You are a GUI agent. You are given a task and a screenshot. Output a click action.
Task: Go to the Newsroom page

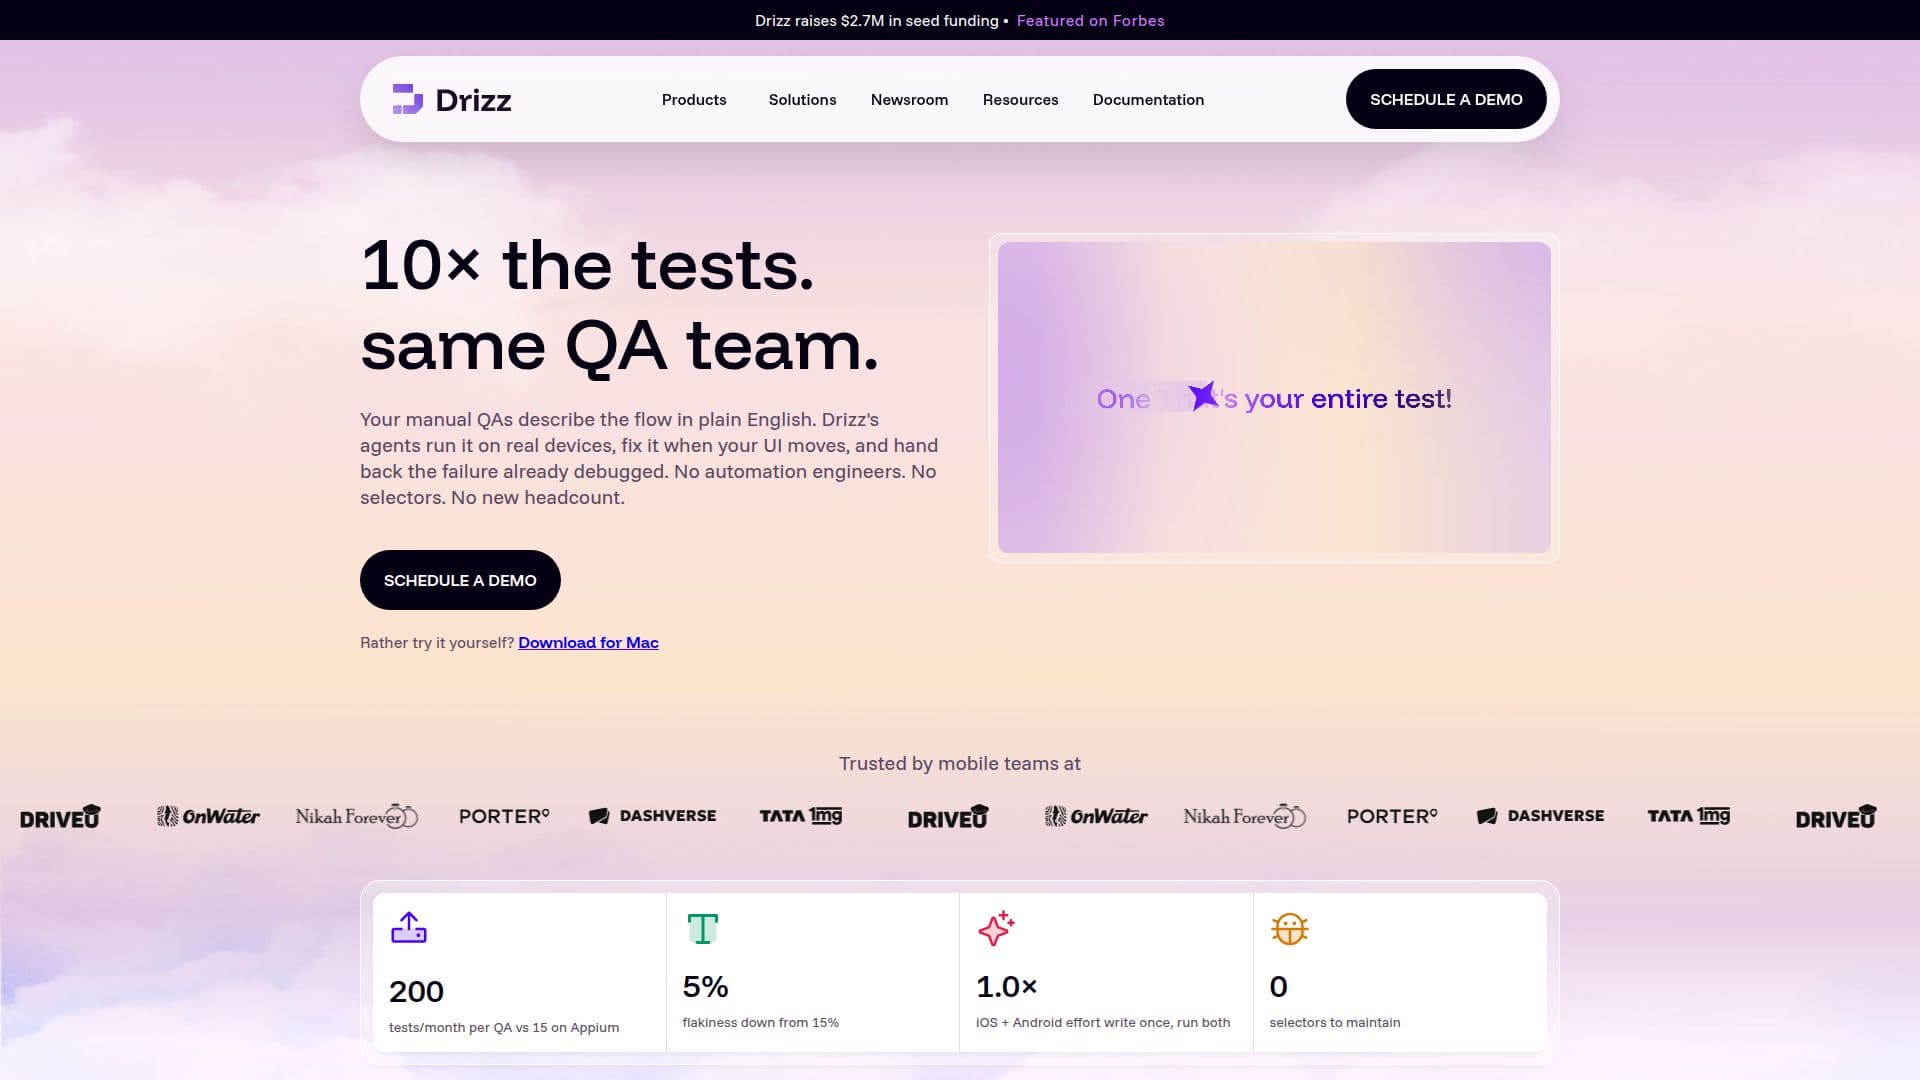click(x=909, y=99)
